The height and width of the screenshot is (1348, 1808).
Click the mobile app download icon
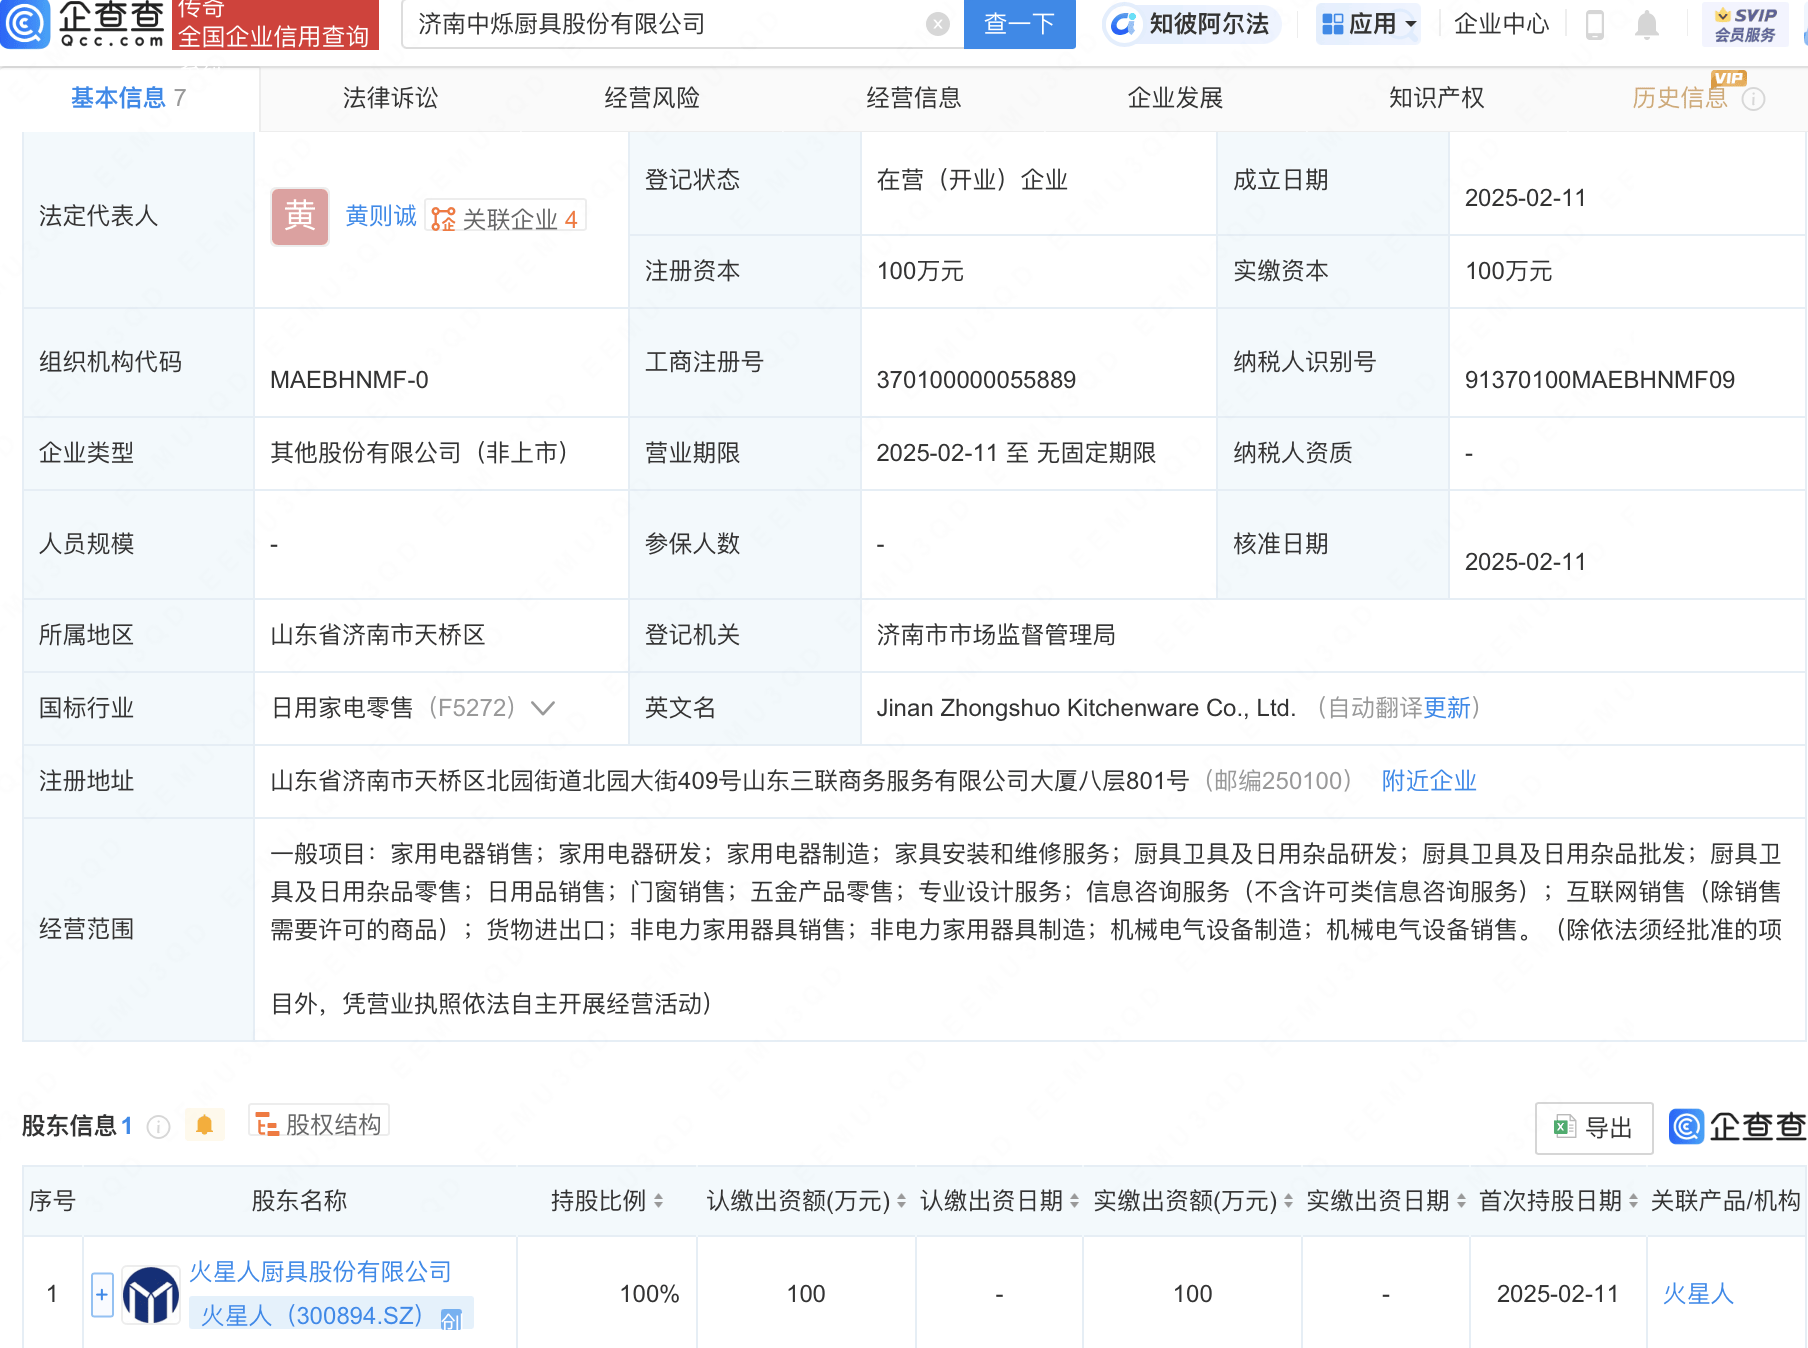[1594, 25]
